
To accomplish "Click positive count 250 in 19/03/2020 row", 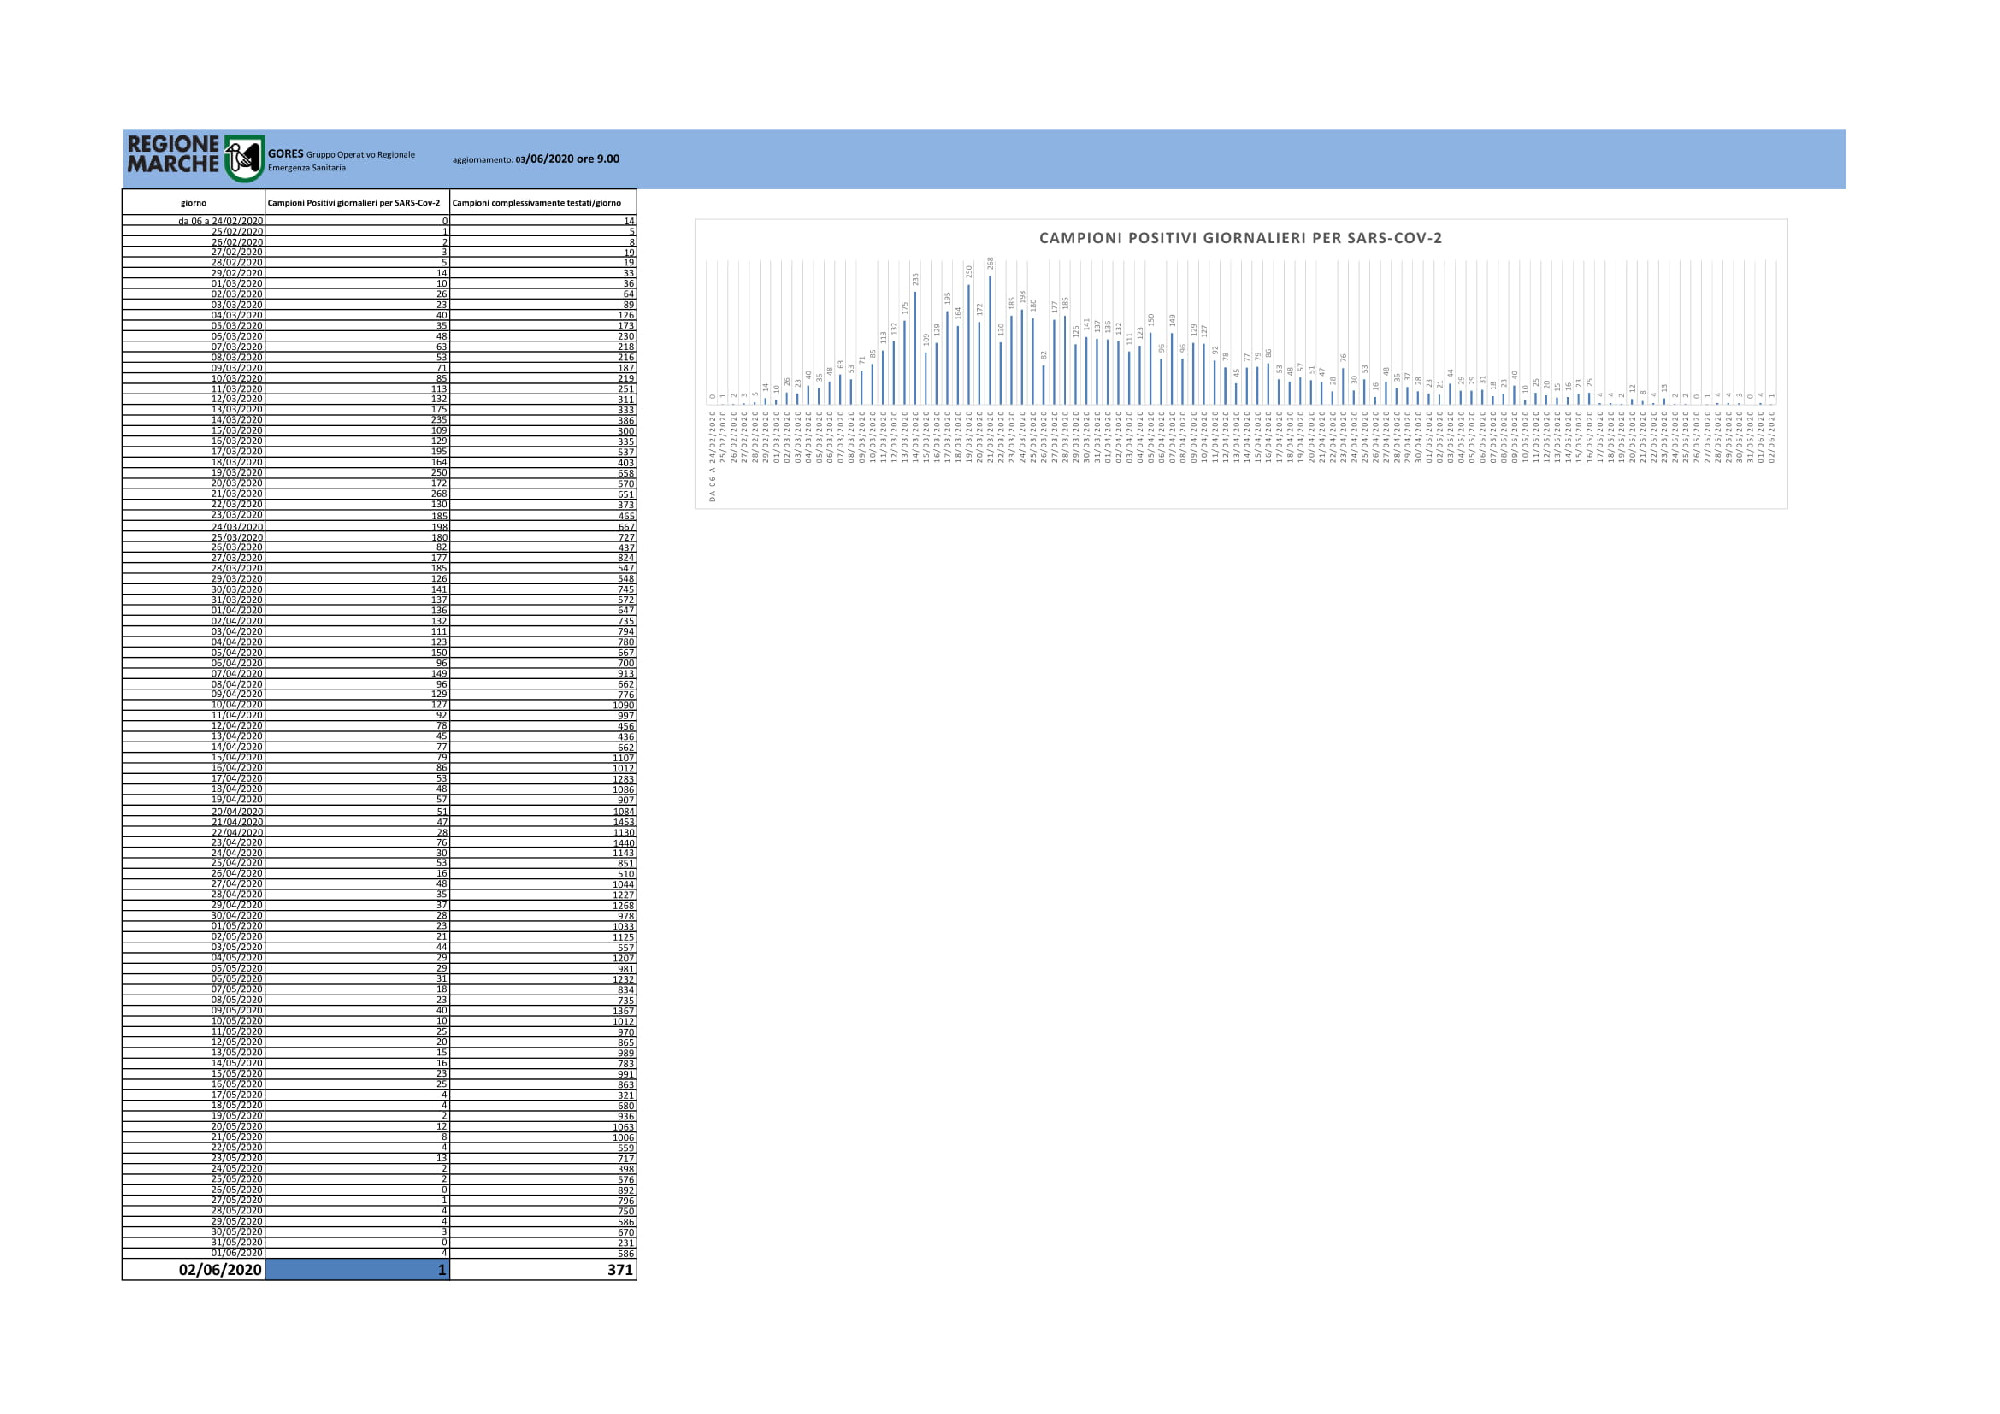I will point(439,473).
